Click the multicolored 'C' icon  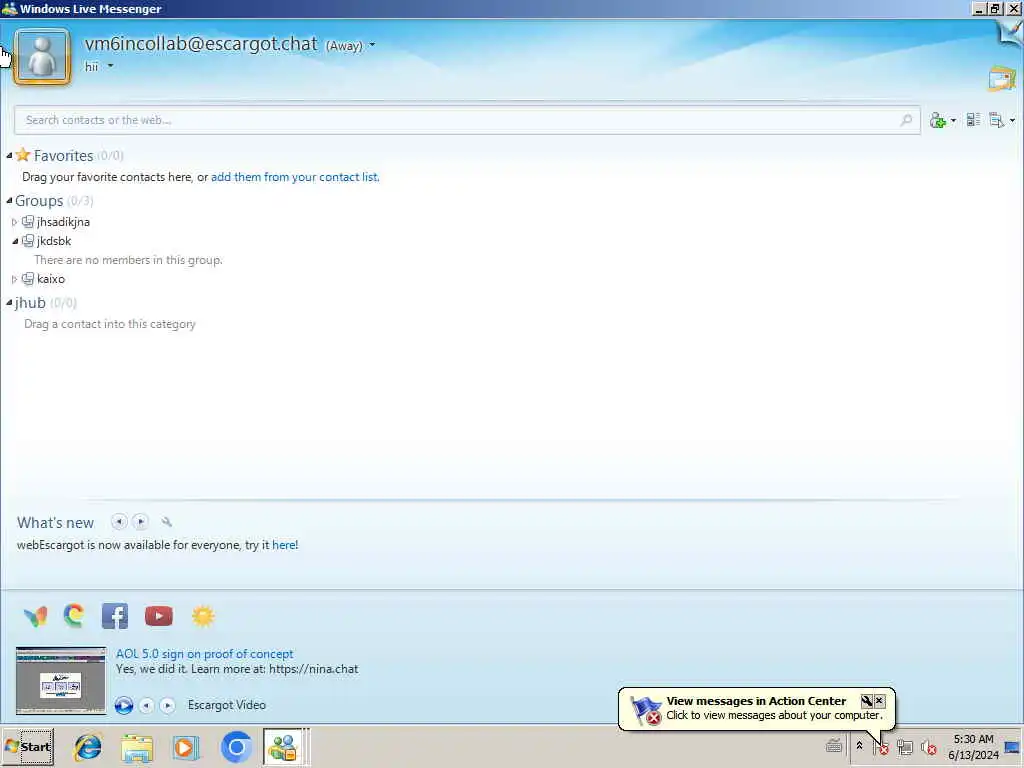click(74, 615)
